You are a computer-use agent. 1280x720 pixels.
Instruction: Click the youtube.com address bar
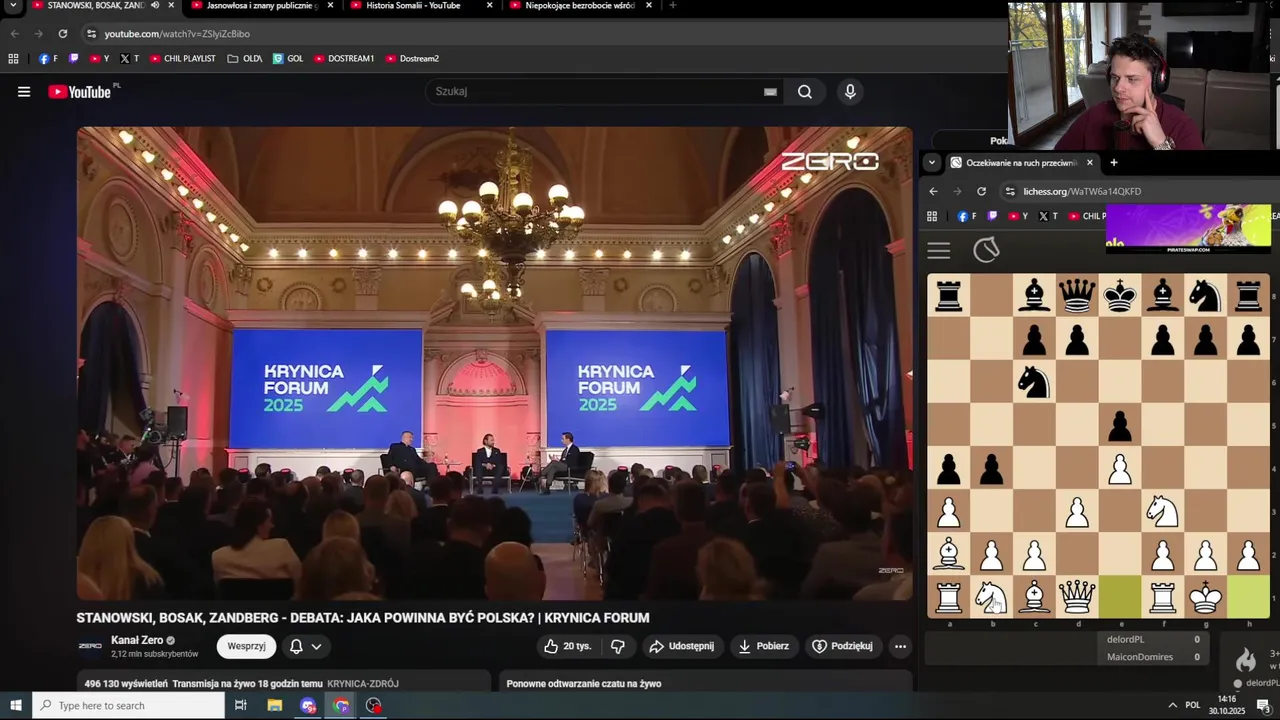[x=540, y=34]
